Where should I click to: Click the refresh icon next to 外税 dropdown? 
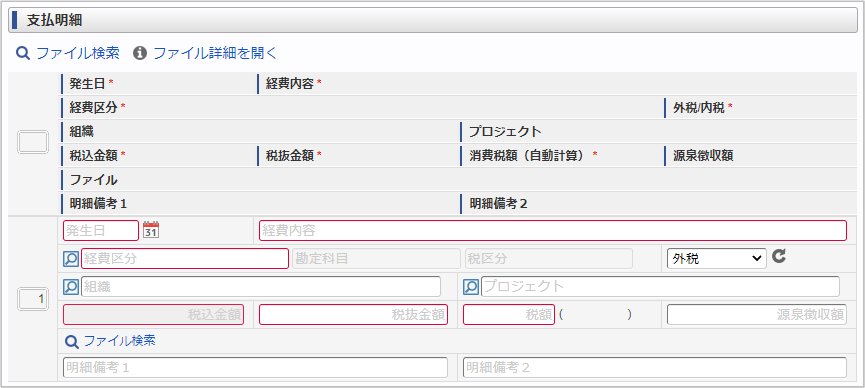click(x=778, y=257)
